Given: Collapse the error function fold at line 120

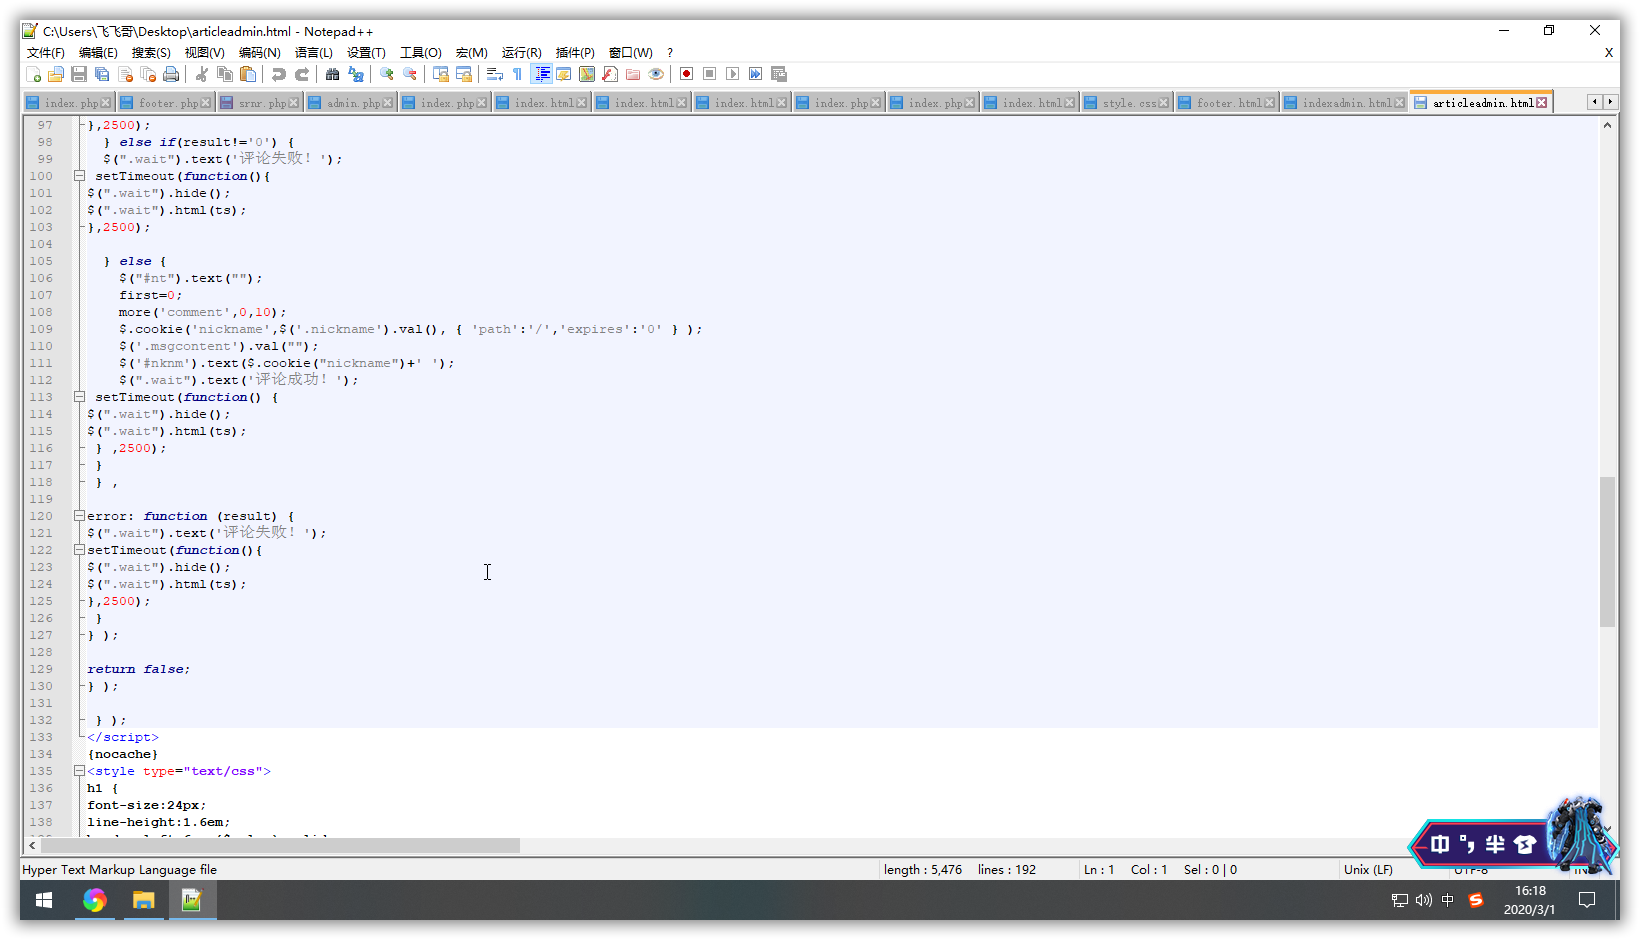Looking at the screenshot, I should click(x=79, y=516).
